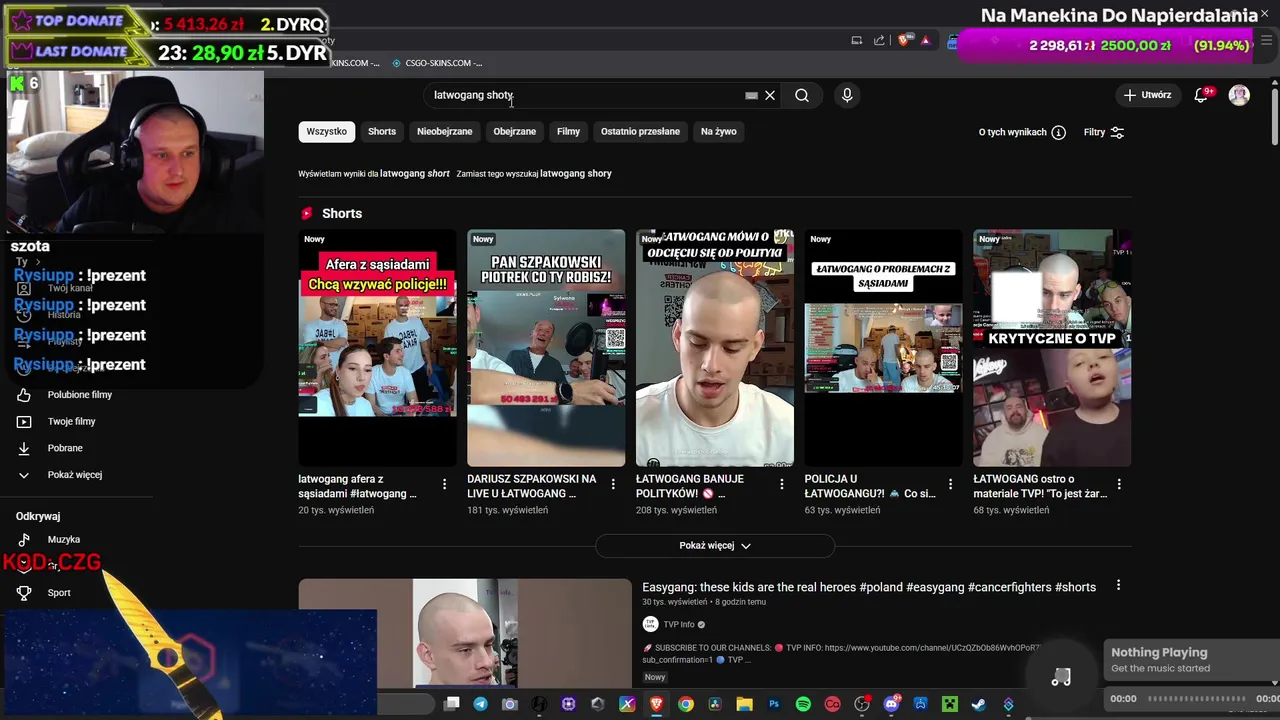
Task: Open Easygang: these kids are the real heroes video
Action: tap(869, 587)
